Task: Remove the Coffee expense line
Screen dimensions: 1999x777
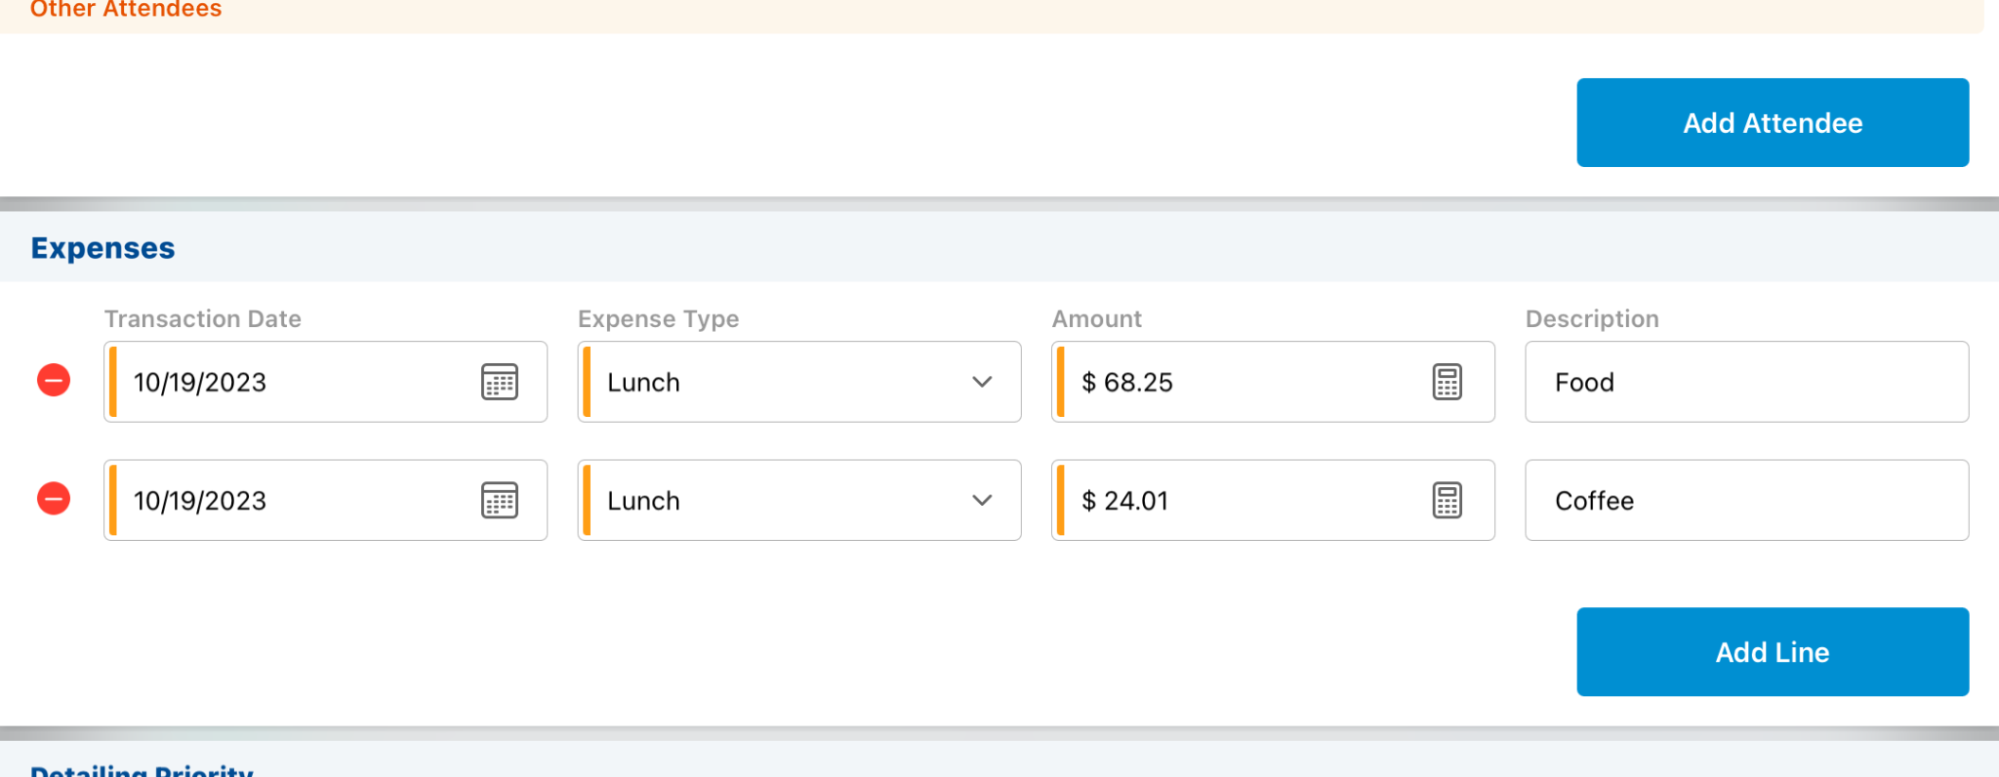Action: pos(54,499)
